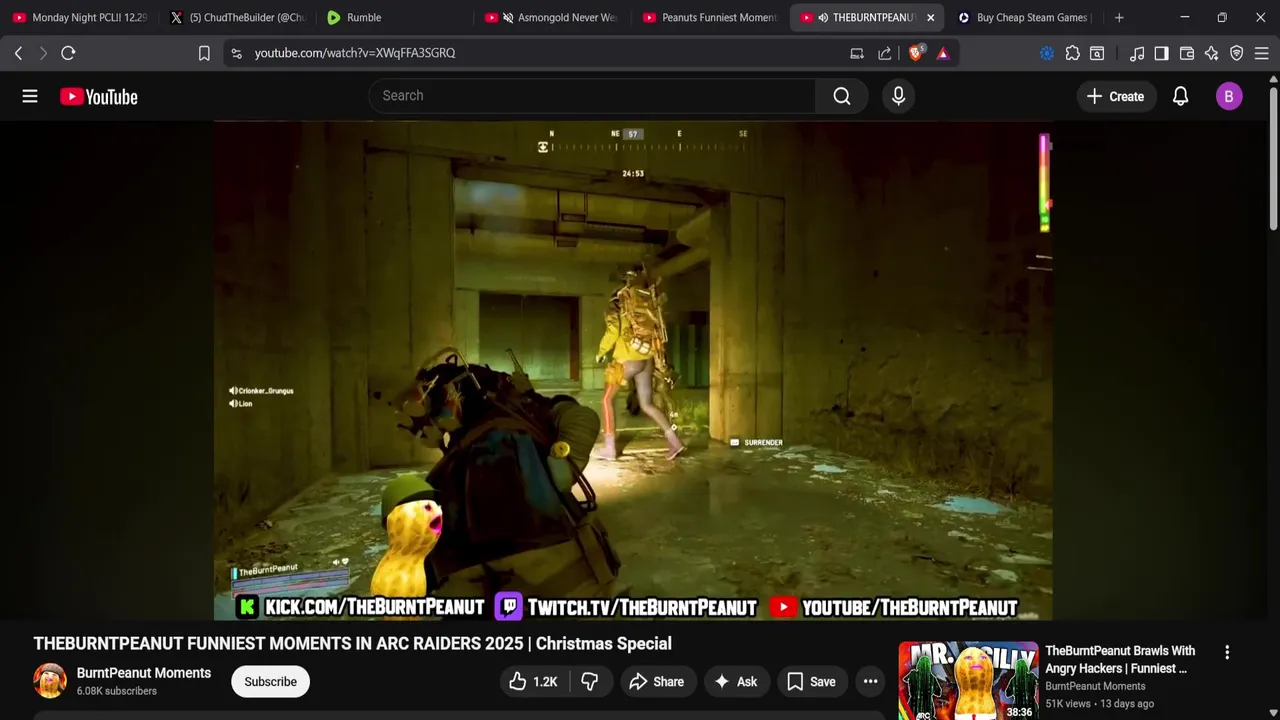
Task: Open the blue circular extension icon
Action: click(1047, 53)
